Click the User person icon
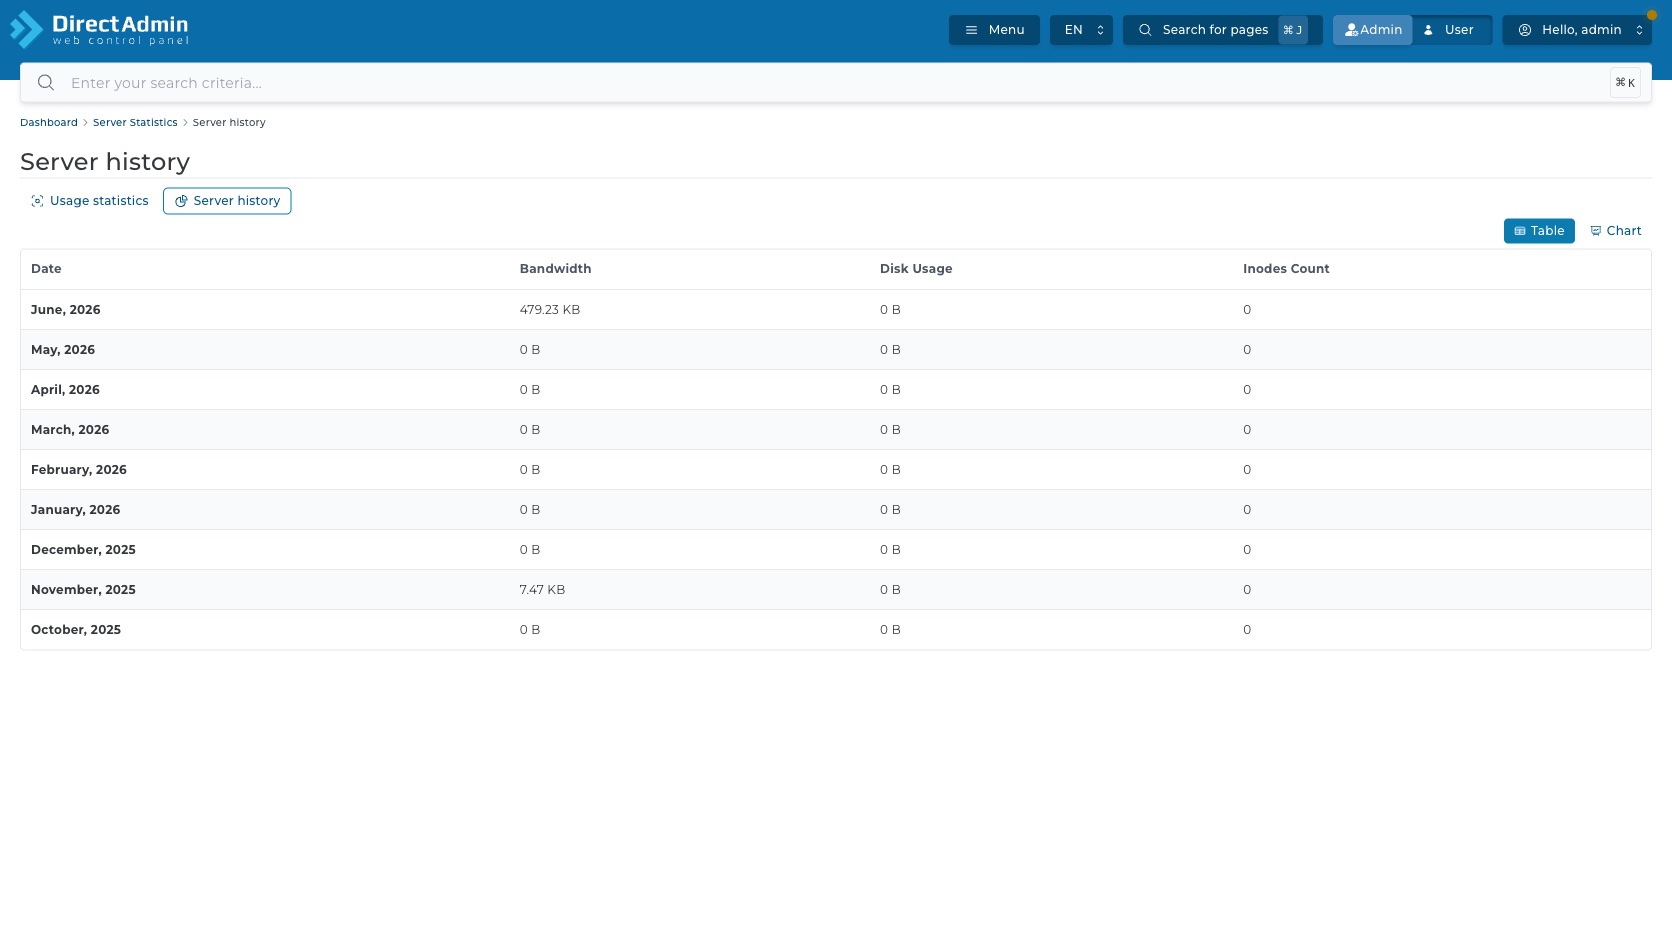This screenshot has height=941, width=1672. [1428, 30]
